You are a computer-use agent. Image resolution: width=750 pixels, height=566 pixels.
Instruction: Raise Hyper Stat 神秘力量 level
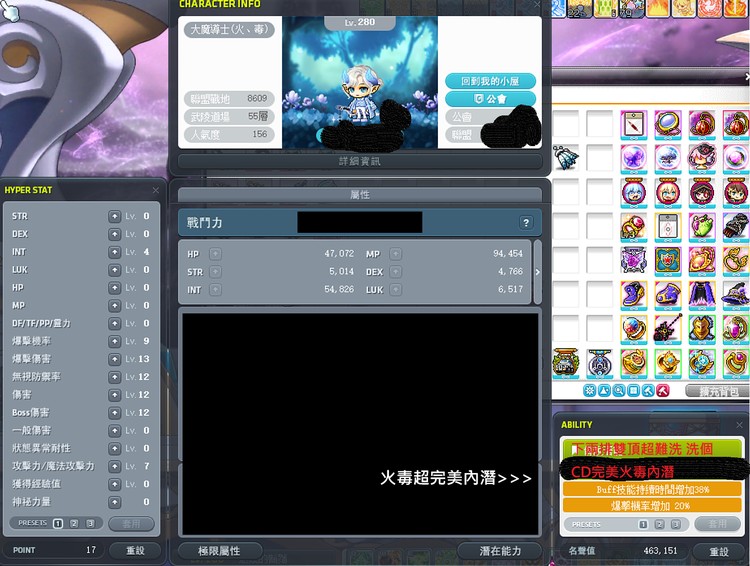coord(114,502)
